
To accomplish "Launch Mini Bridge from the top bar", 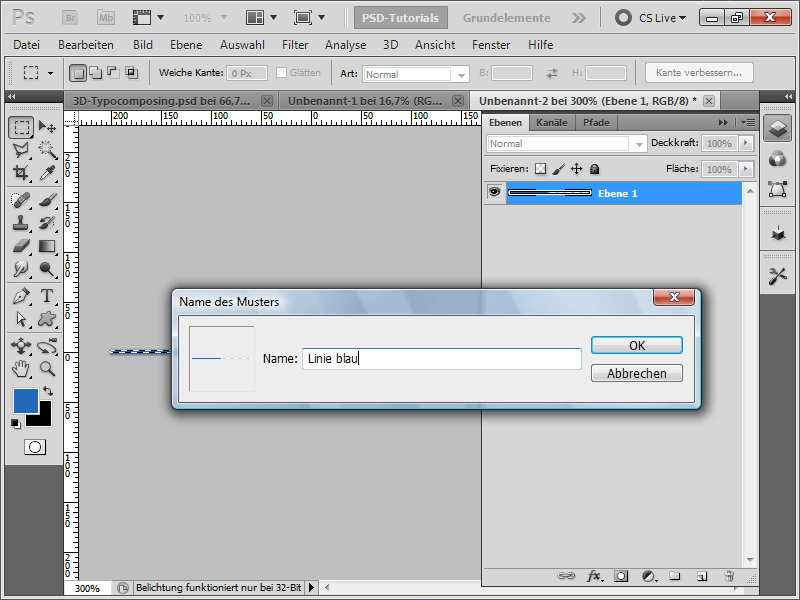I will [x=106, y=18].
